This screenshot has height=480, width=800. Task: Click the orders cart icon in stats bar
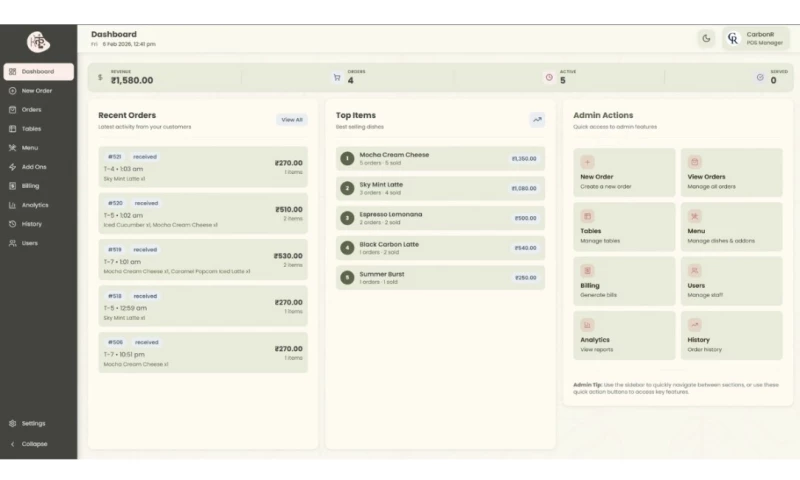(337, 77)
